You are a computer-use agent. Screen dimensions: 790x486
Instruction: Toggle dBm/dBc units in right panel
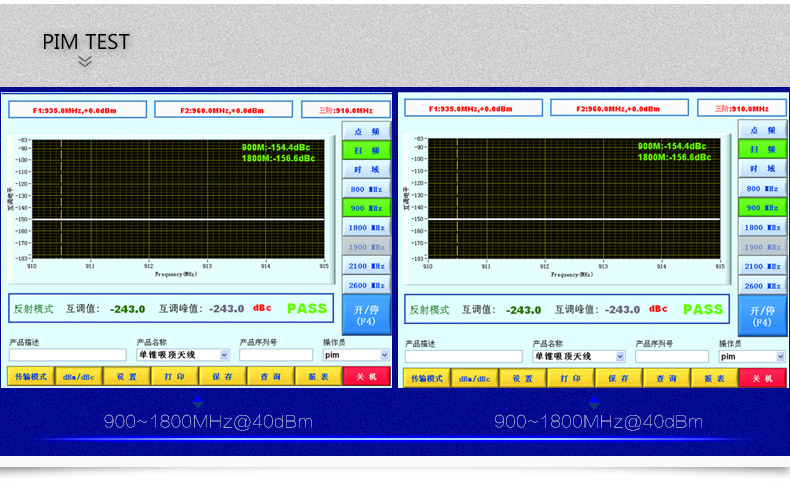point(473,379)
